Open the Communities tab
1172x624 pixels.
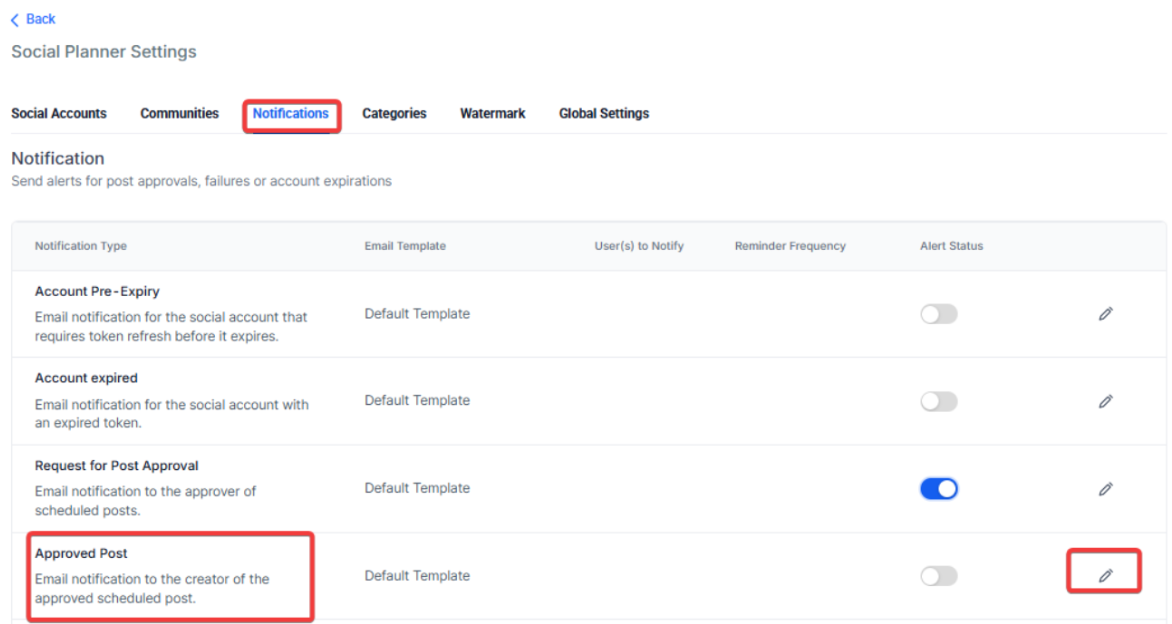click(179, 114)
